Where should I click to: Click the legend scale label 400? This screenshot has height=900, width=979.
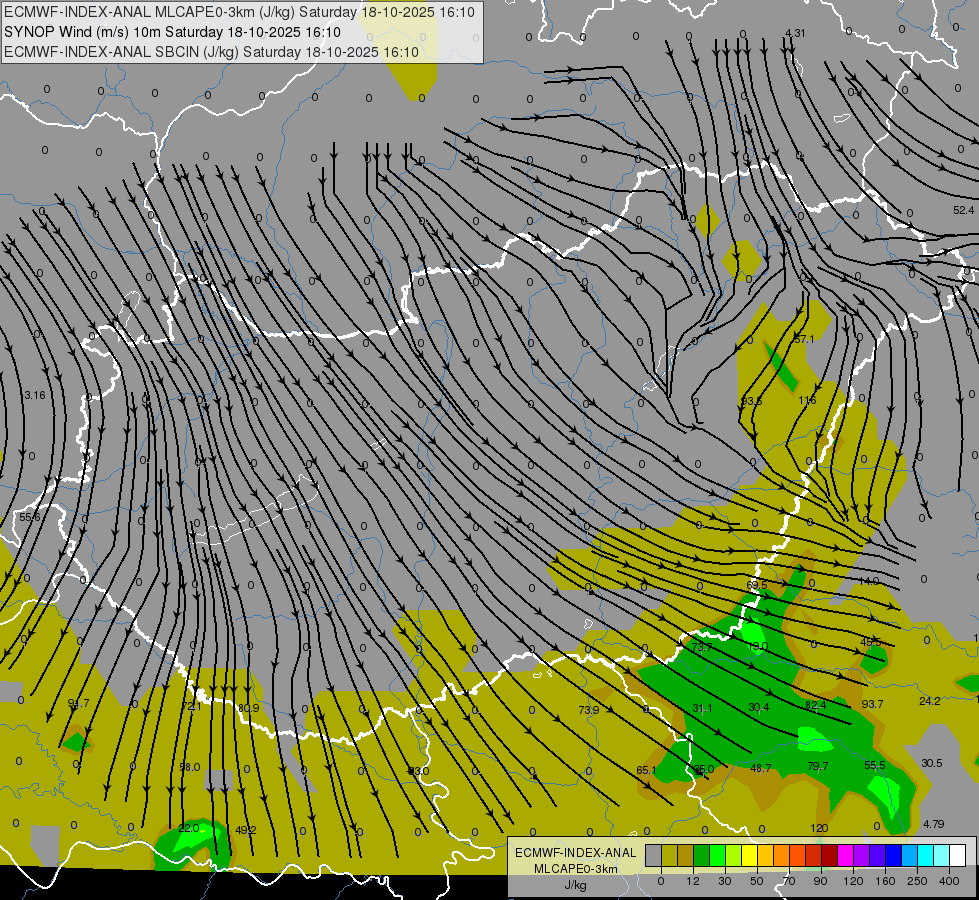click(x=949, y=881)
